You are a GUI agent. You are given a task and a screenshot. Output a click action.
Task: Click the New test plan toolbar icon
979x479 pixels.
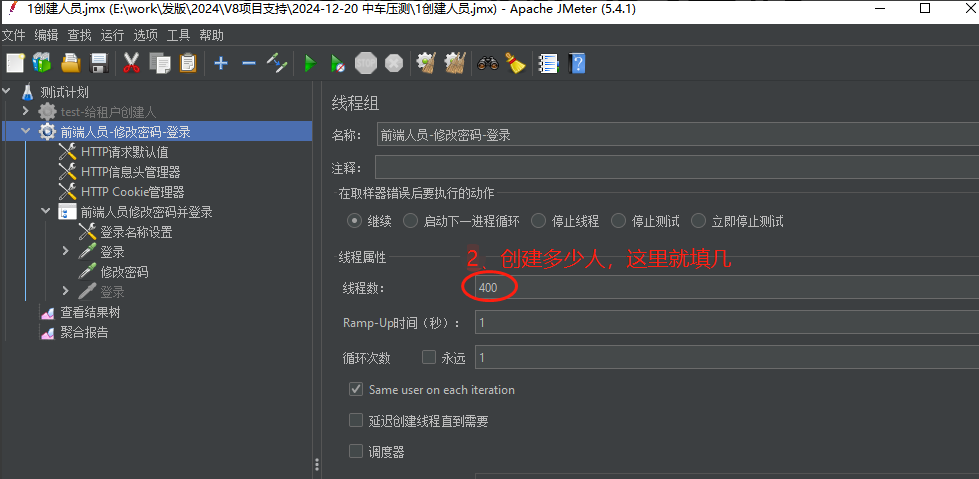[15, 63]
